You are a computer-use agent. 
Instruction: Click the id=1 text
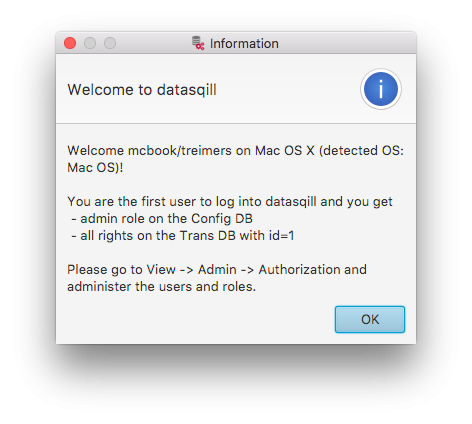(282, 236)
